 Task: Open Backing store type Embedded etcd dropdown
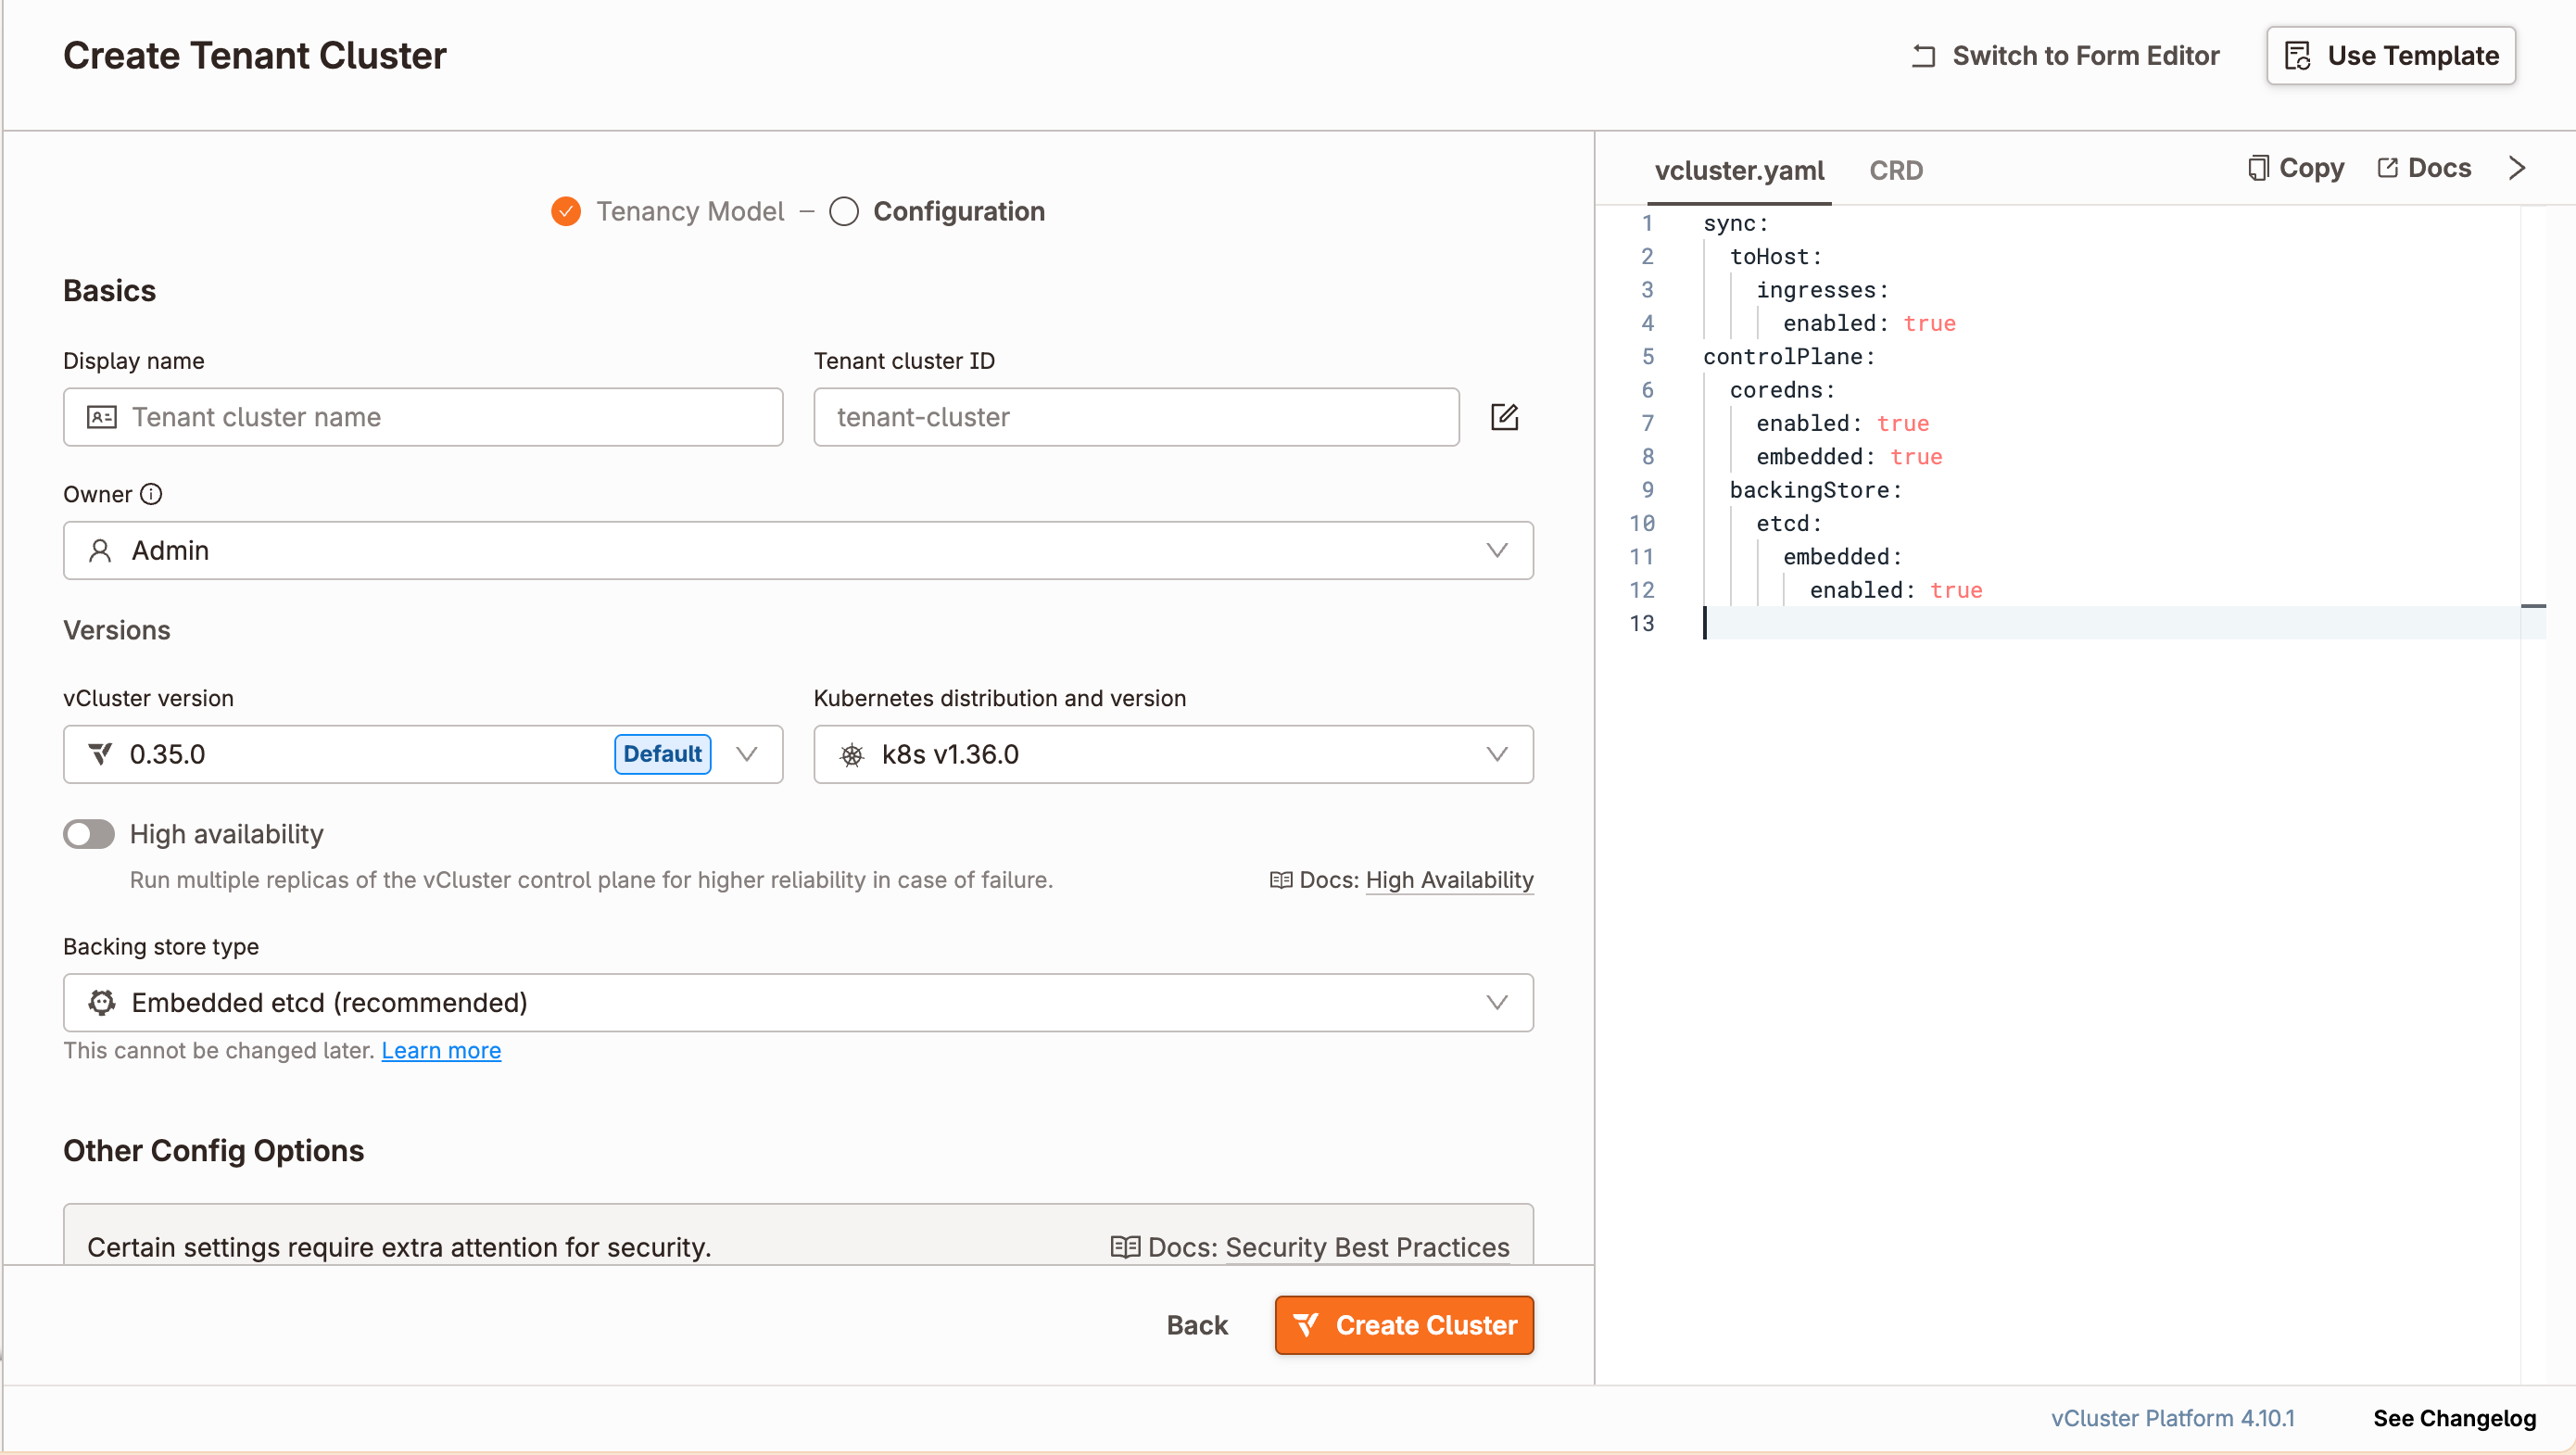pos(798,1002)
